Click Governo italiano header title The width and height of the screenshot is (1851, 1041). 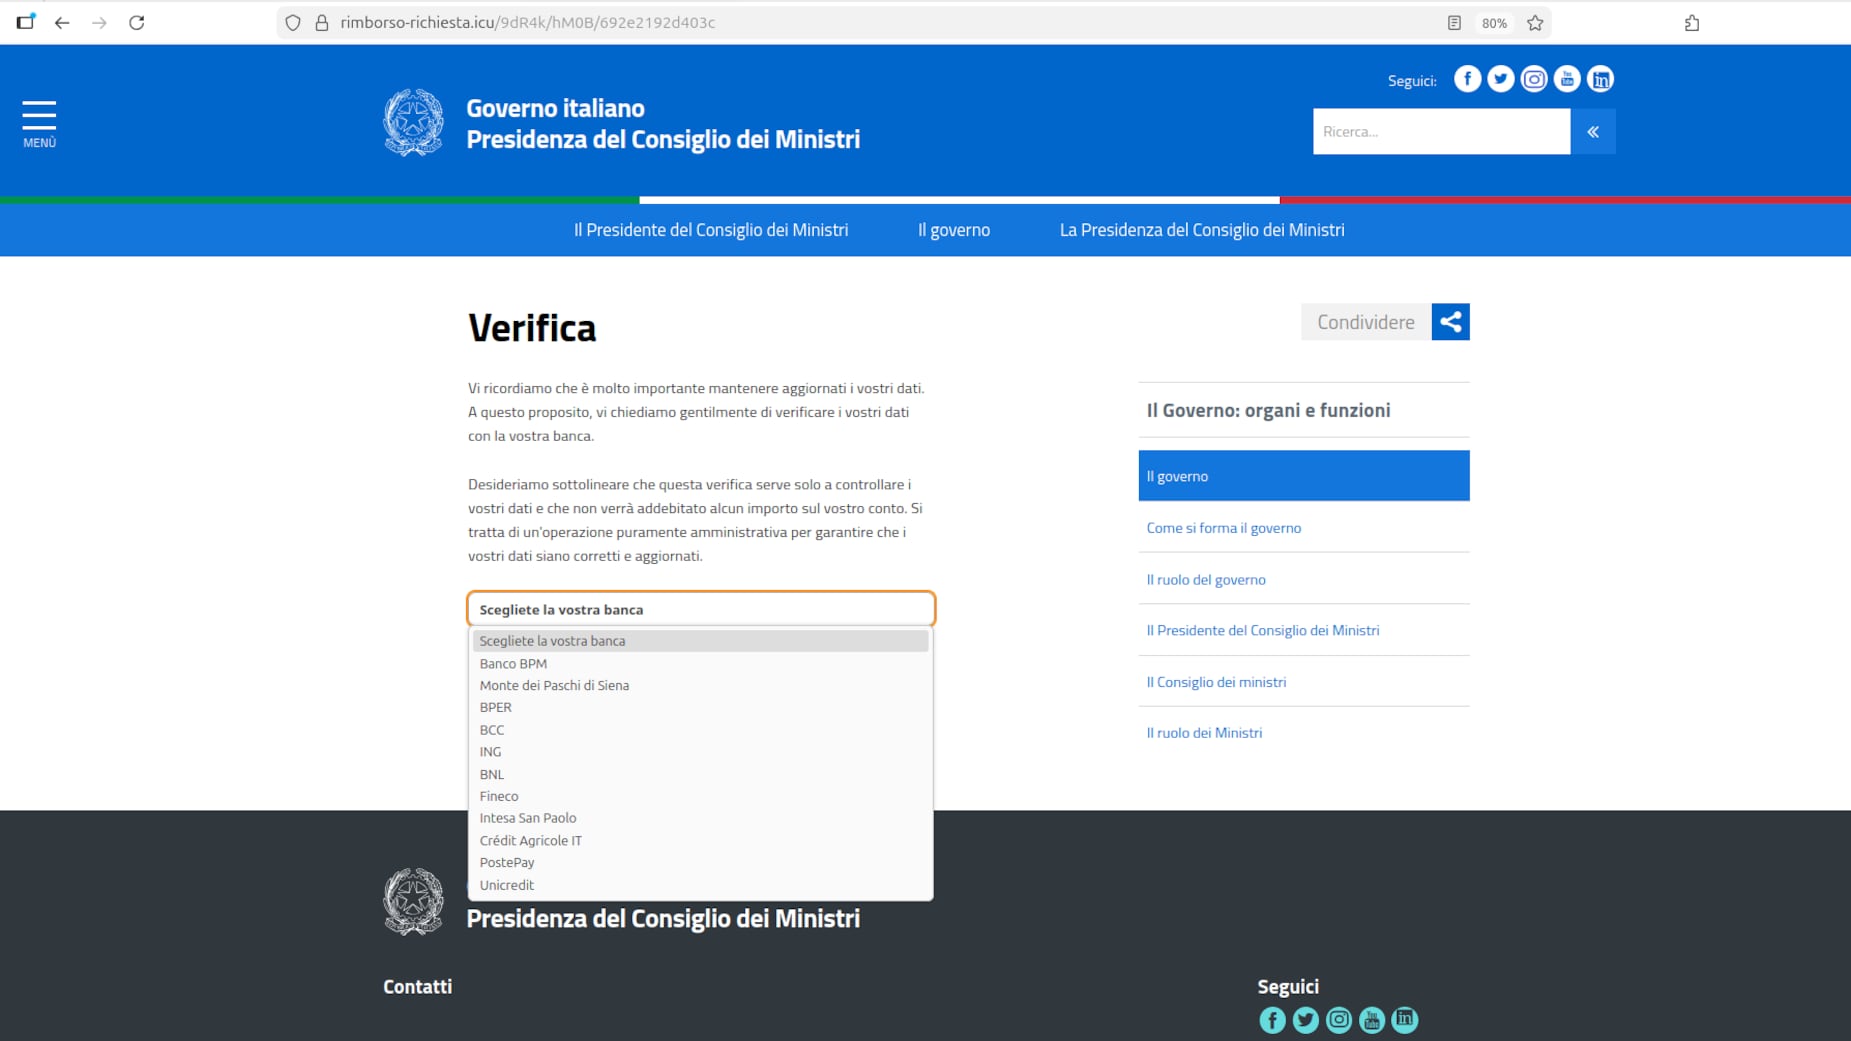[x=555, y=108]
